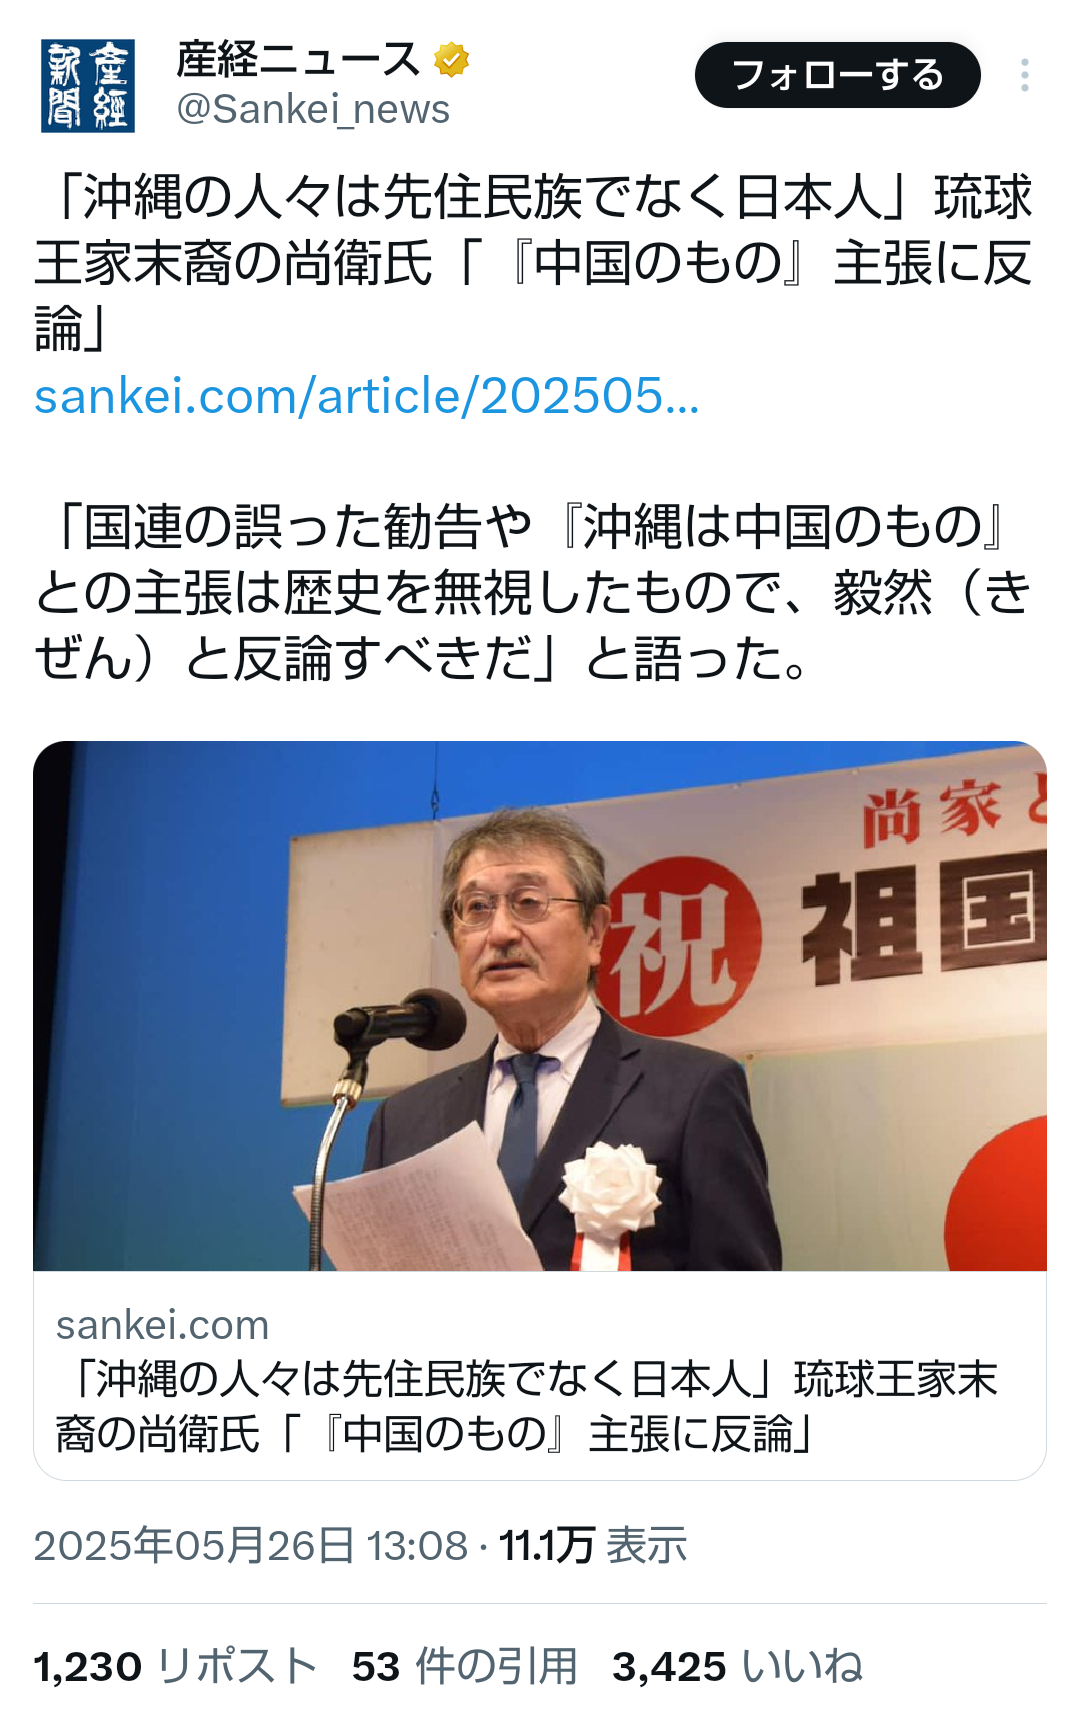Click the red 祝 circle on the banner
1080x1712 pixels.
click(x=682, y=945)
